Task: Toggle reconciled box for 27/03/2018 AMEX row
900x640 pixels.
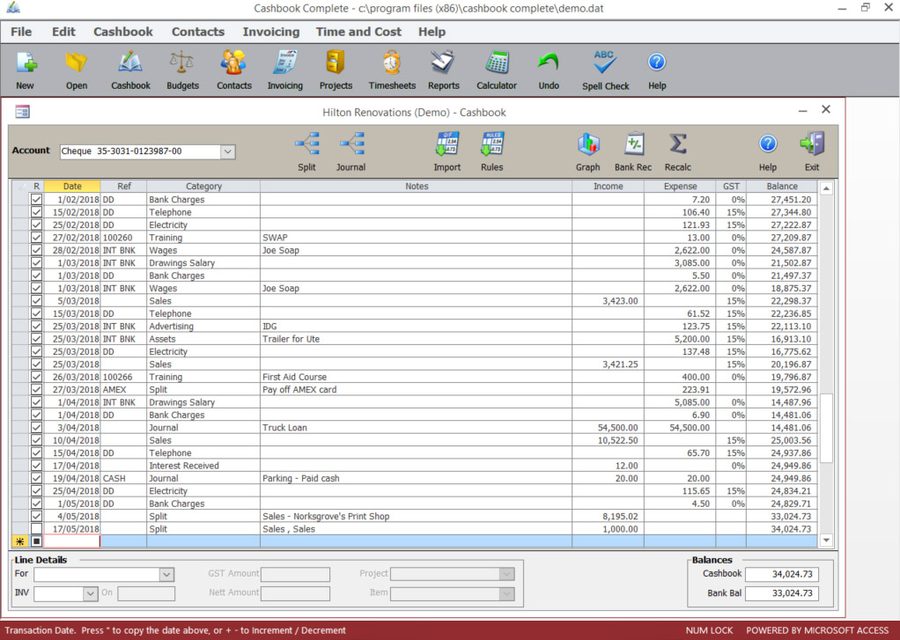Action: tap(37, 389)
